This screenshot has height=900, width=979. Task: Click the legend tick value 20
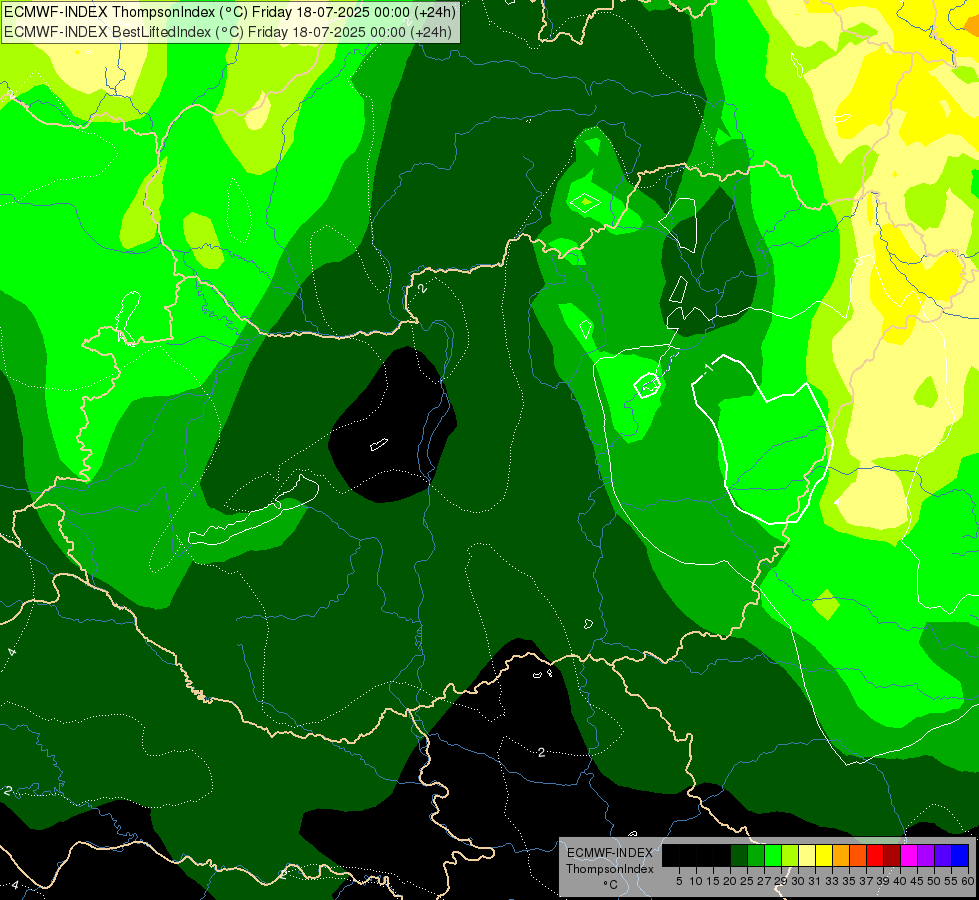(x=730, y=881)
